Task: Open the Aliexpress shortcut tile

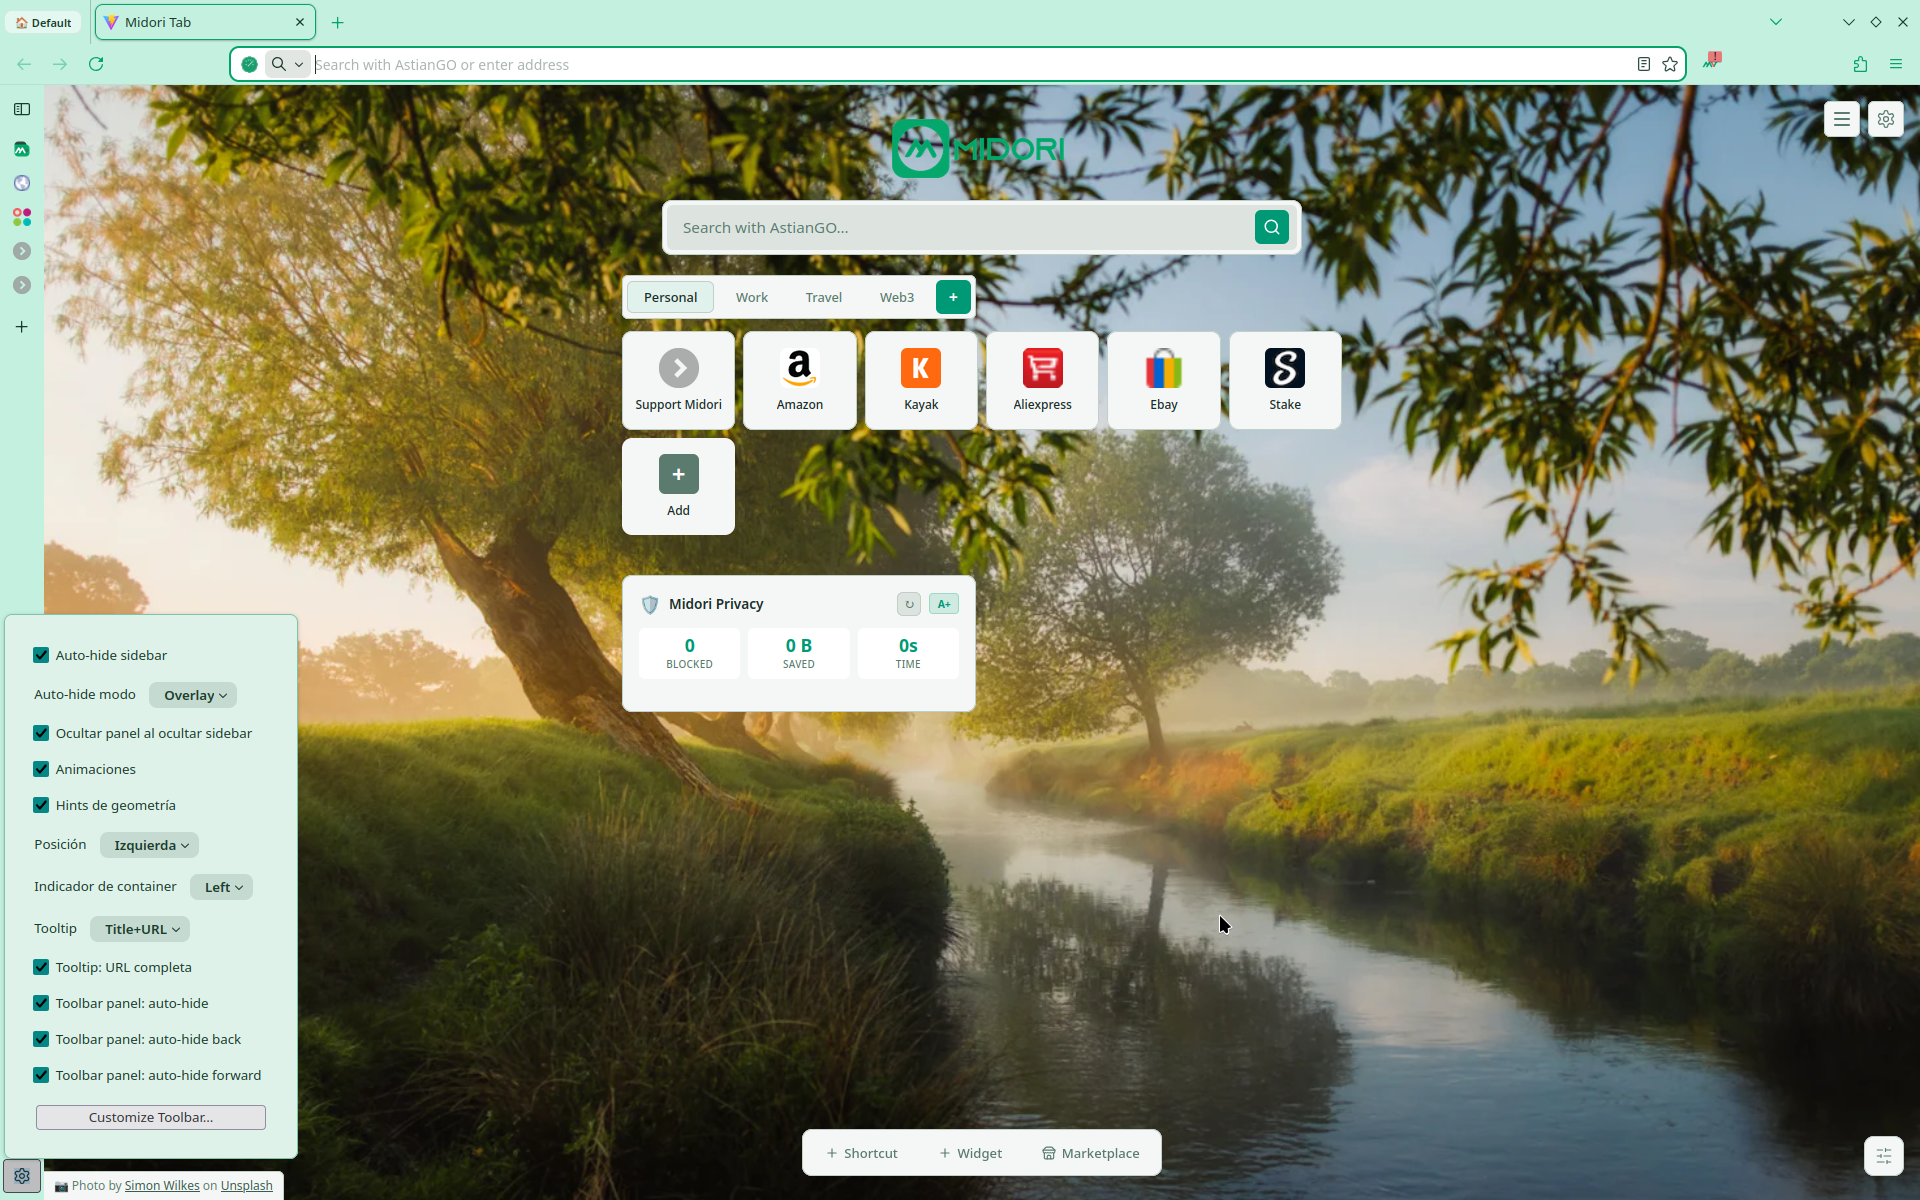Action: click(x=1042, y=381)
